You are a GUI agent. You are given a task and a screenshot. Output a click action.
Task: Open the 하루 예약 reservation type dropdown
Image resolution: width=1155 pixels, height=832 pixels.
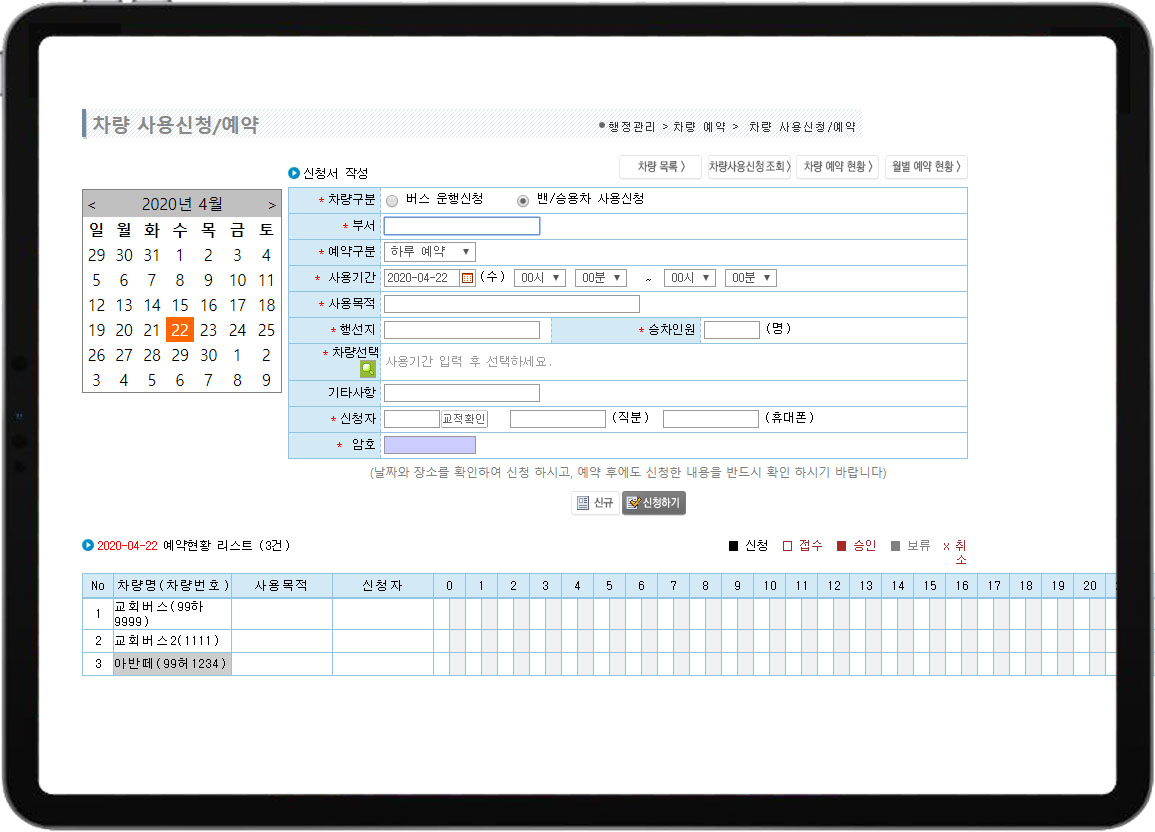tap(430, 252)
